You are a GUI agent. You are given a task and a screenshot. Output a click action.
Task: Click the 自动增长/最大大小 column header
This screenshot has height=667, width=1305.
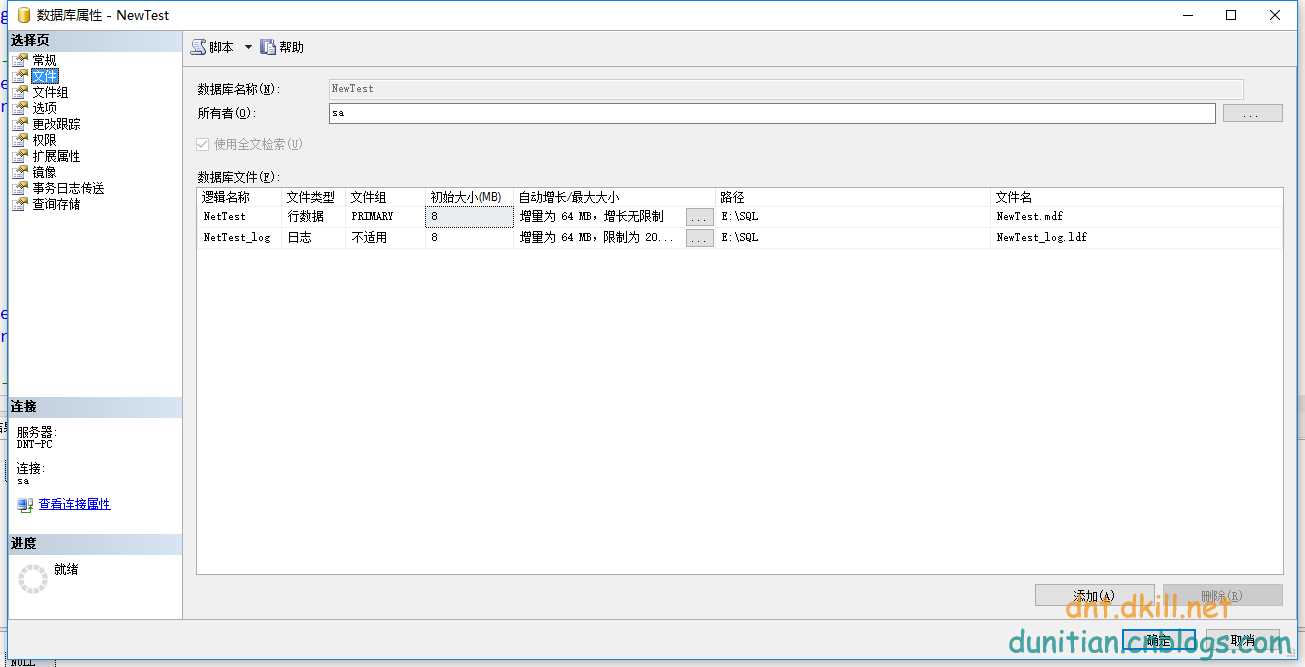[x=615, y=197]
